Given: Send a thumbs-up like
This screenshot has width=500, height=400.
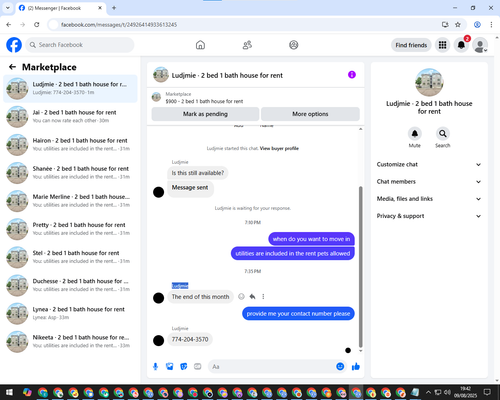Looking at the screenshot, I should tap(356, 367).
